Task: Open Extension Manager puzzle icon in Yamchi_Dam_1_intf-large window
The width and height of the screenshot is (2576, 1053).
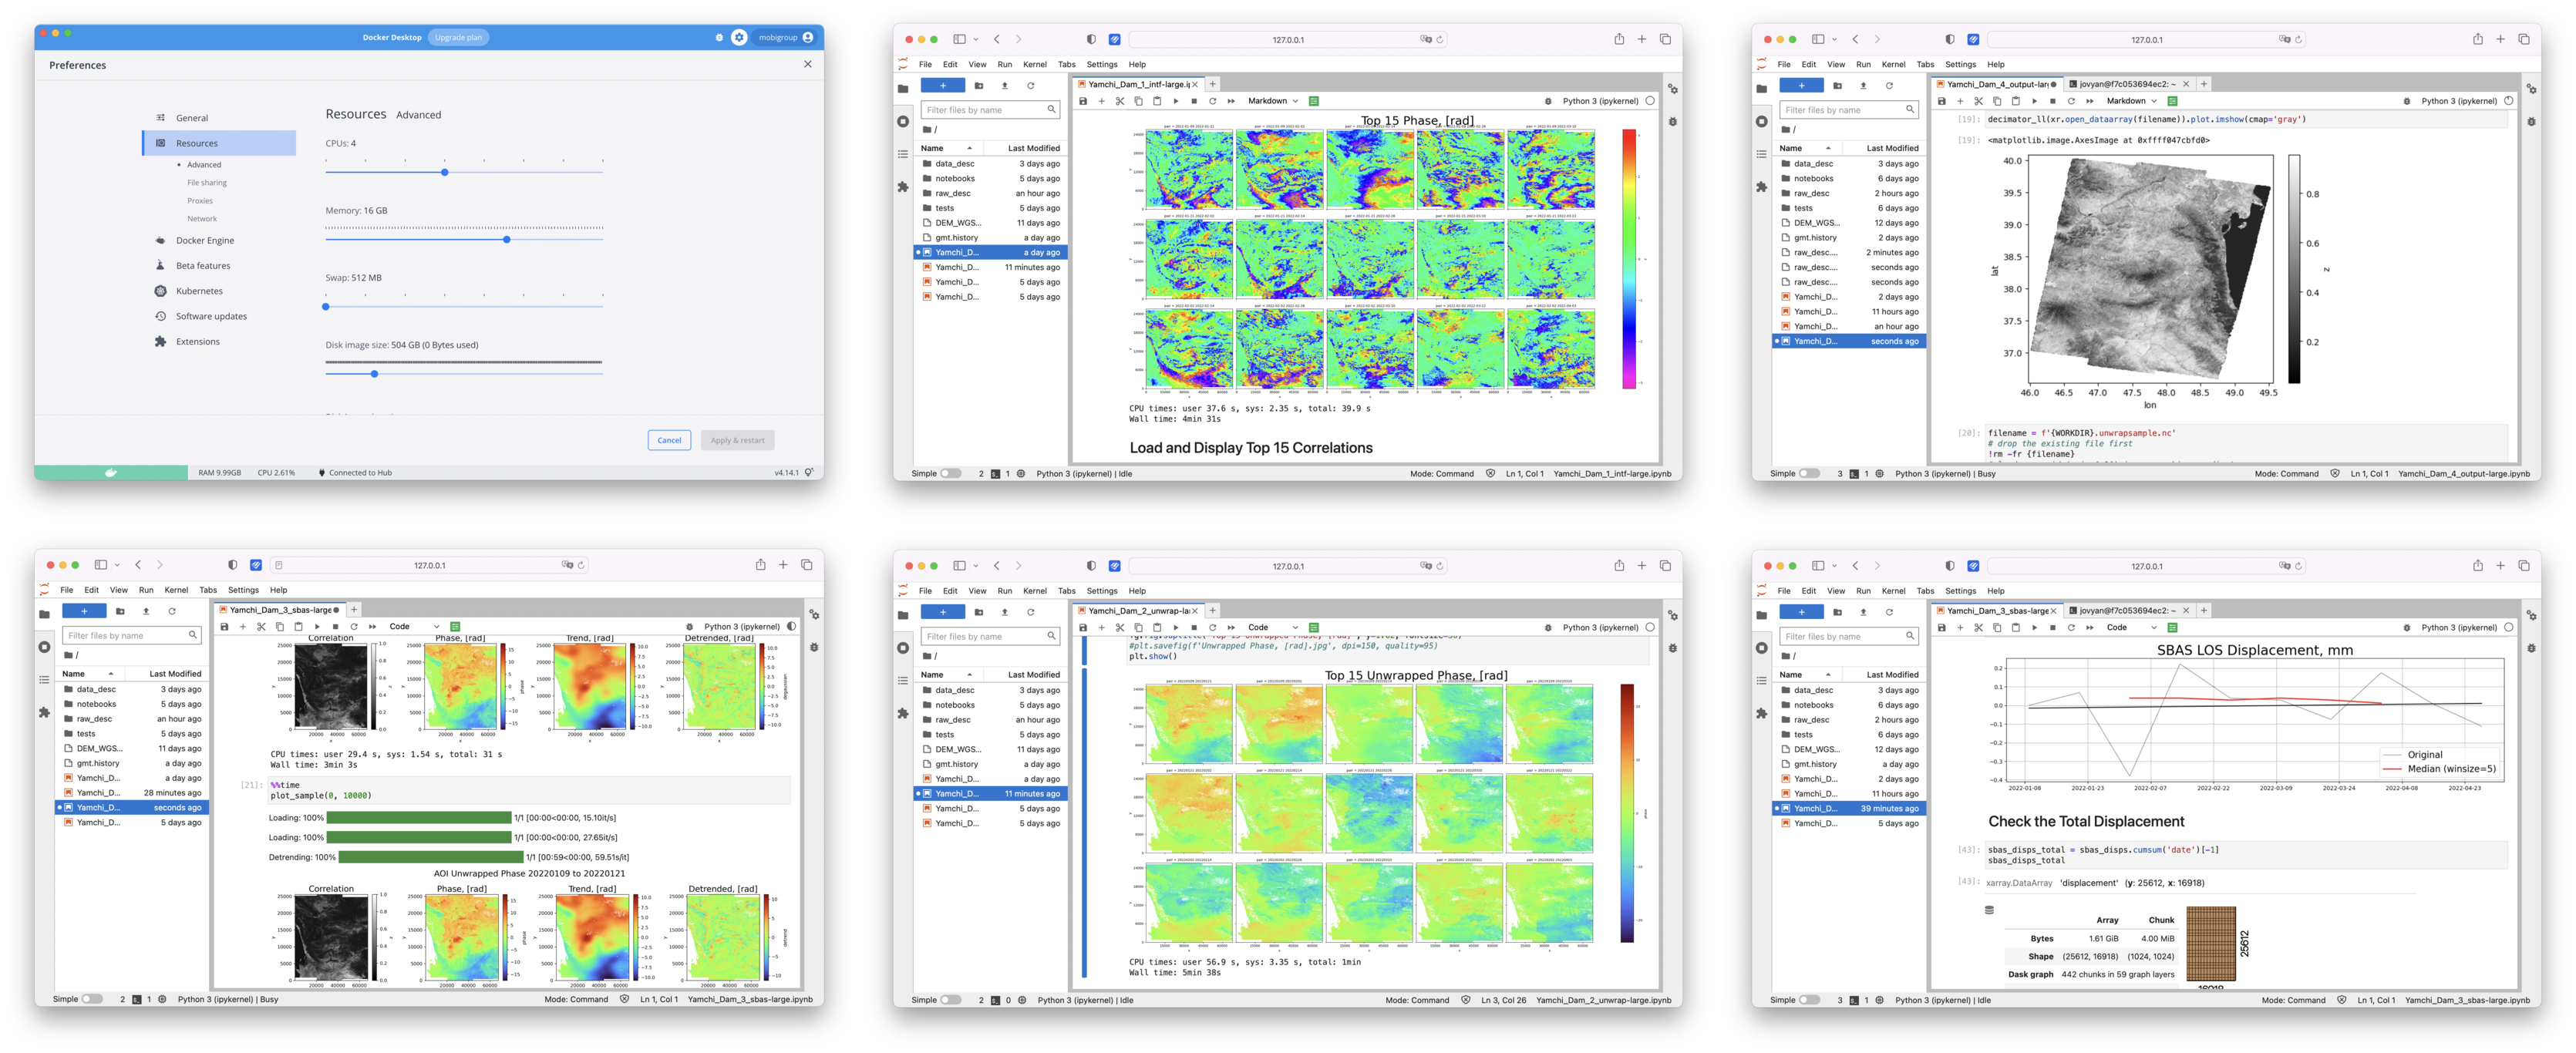Action: pos(903,187)
